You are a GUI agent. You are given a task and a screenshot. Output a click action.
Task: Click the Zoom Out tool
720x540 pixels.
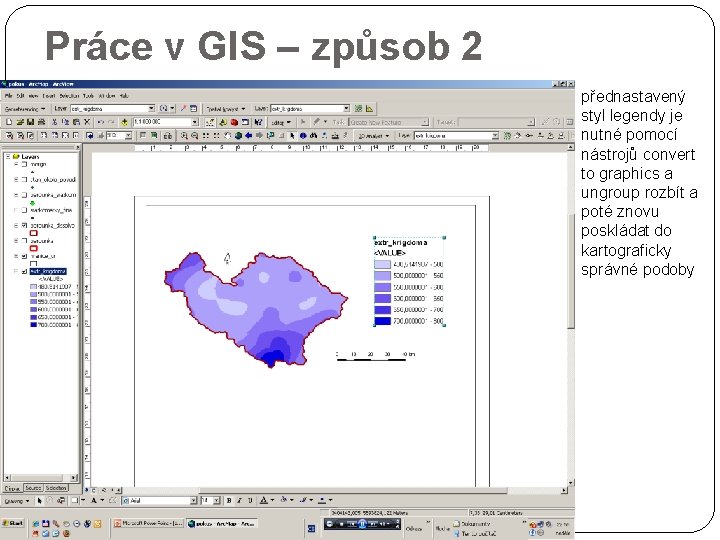pos(195,135)
